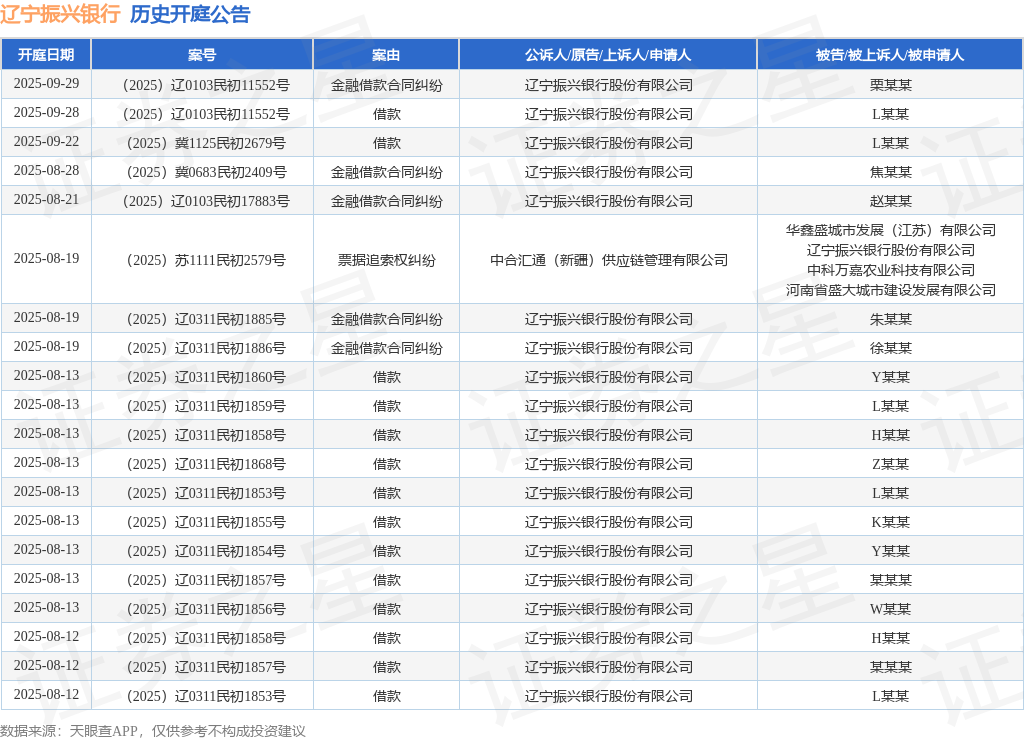Click the heading 历史开庭公告
Screen dimensions: 1024x740
point(190,14)
